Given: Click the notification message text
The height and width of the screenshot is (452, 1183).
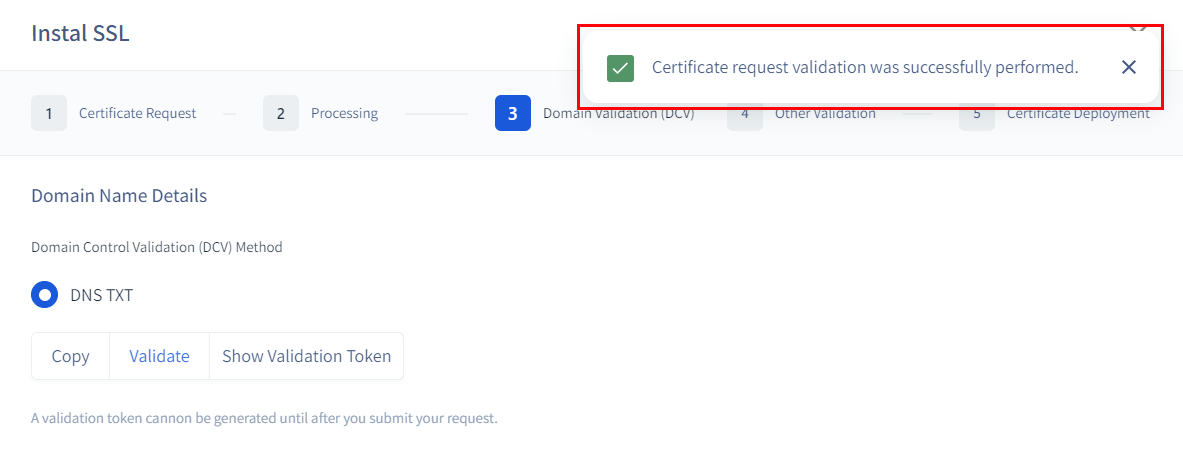Looking at the screenshot, I should pyautogui.click(x=865, y=67).
